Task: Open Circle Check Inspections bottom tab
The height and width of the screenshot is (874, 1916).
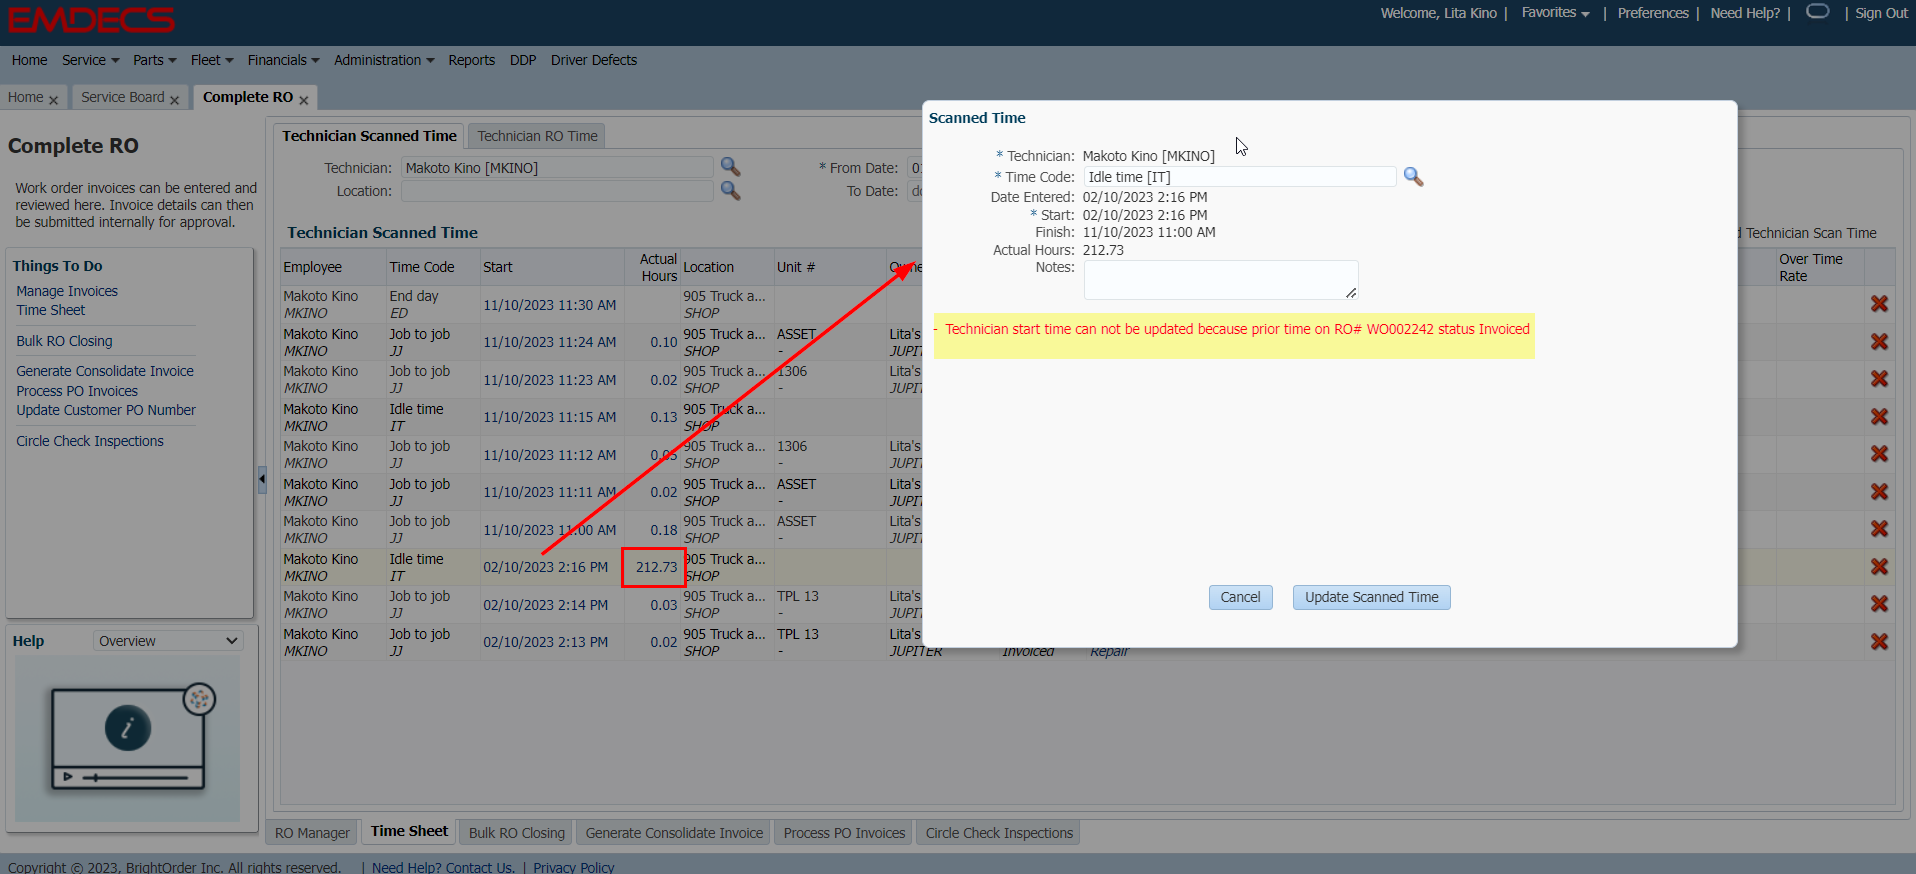Action: tap(999, 833)
